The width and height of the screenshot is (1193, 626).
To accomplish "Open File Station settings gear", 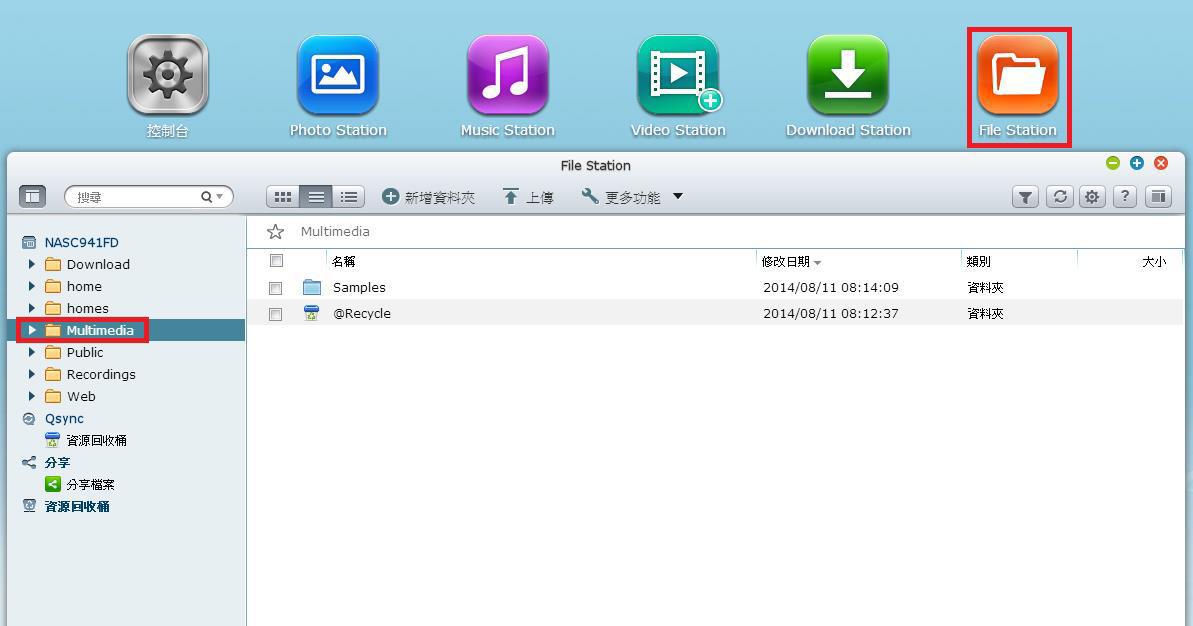I will coord(1092,197).
